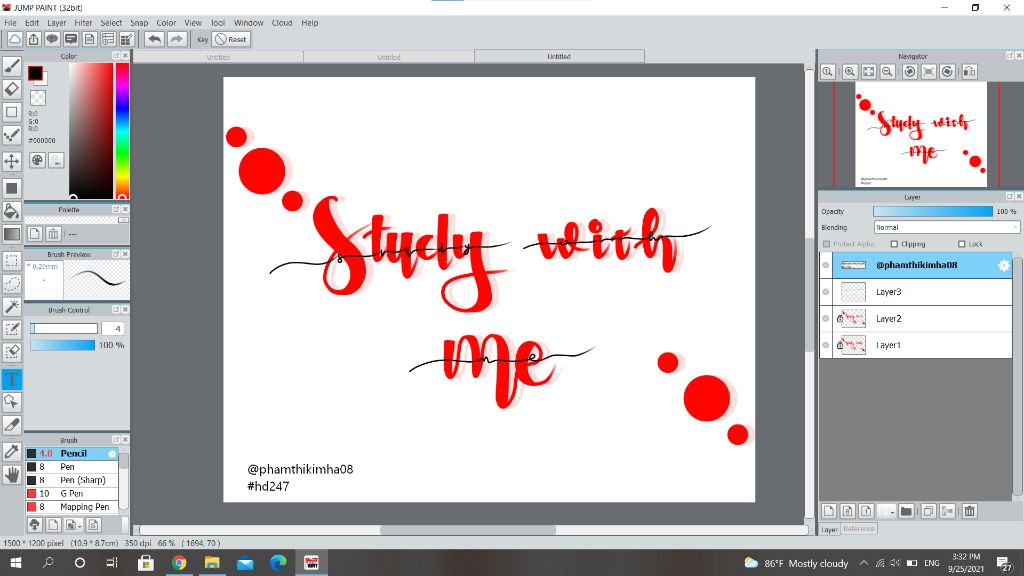Toggle visibility of Layer3
1024x576 pixels.
point(826,292)
